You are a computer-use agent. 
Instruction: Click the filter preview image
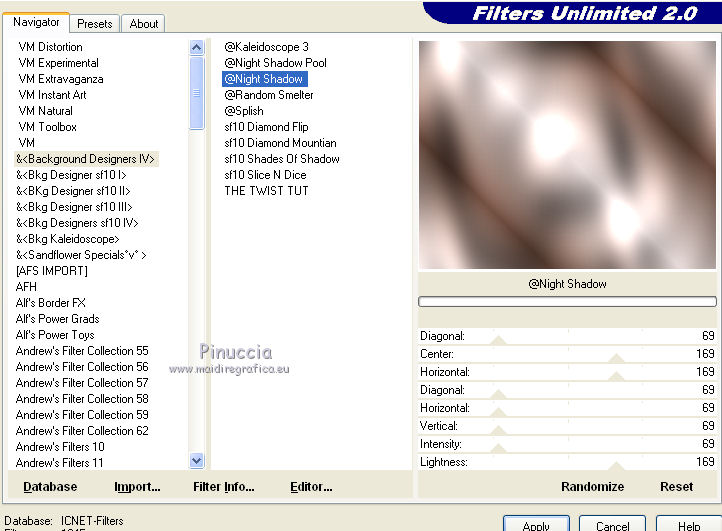coord(567,155)
